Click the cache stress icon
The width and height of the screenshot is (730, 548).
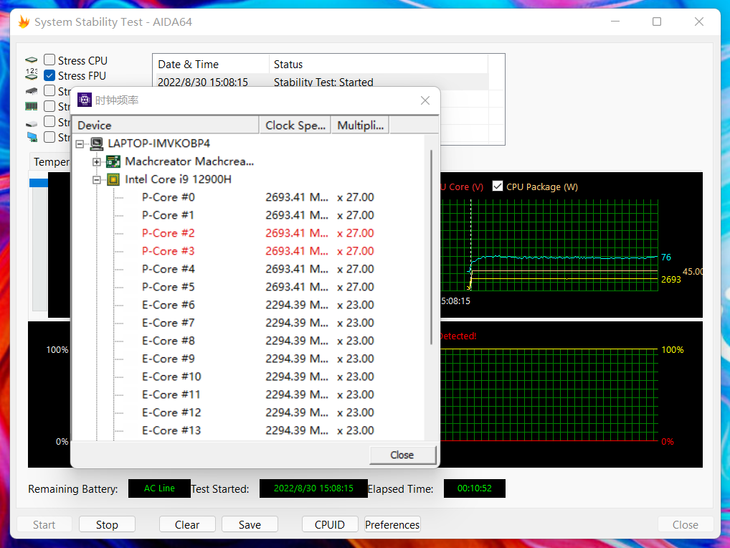click(31, 91)
